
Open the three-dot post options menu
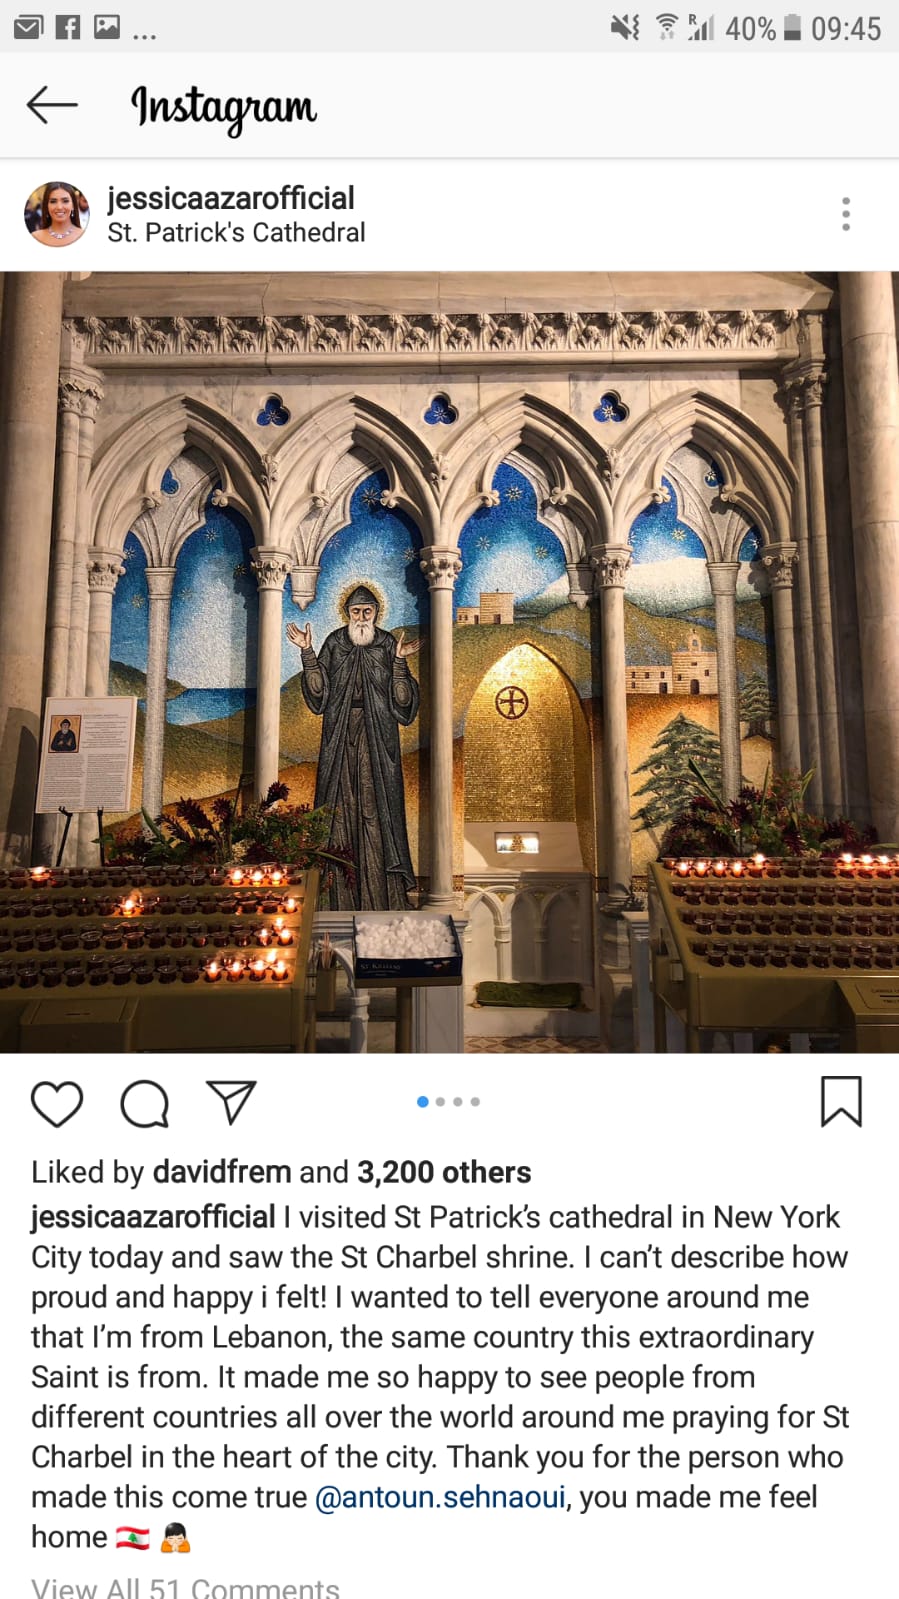[846, 214]
